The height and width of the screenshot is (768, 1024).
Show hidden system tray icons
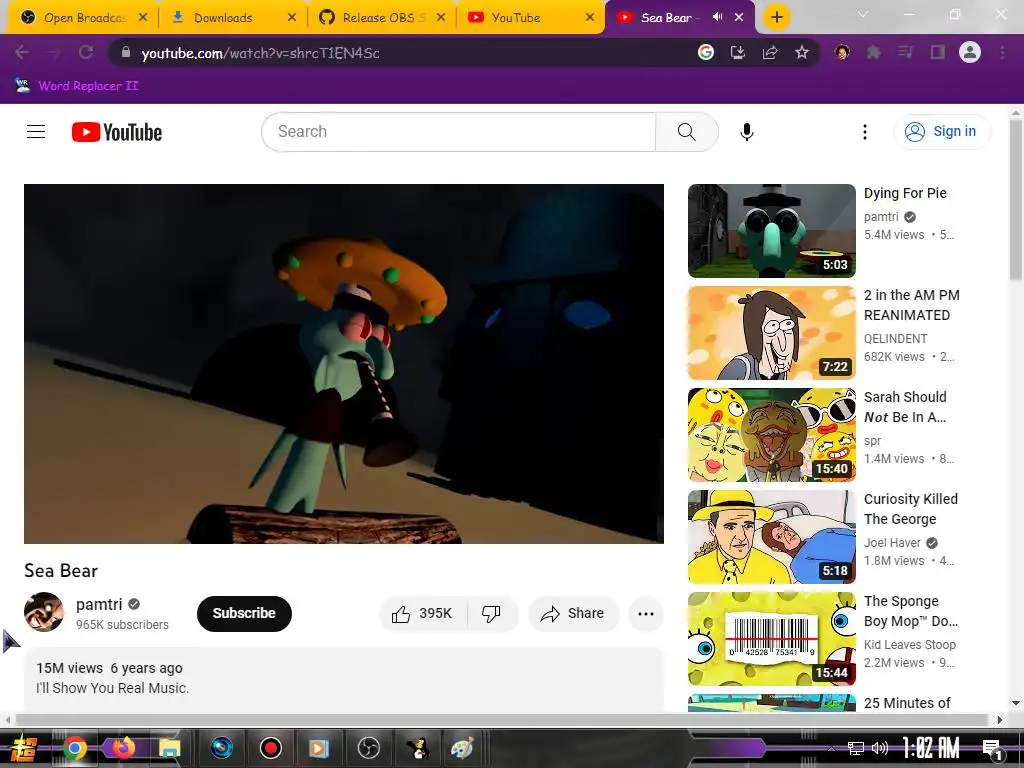(x=831, y=748)
